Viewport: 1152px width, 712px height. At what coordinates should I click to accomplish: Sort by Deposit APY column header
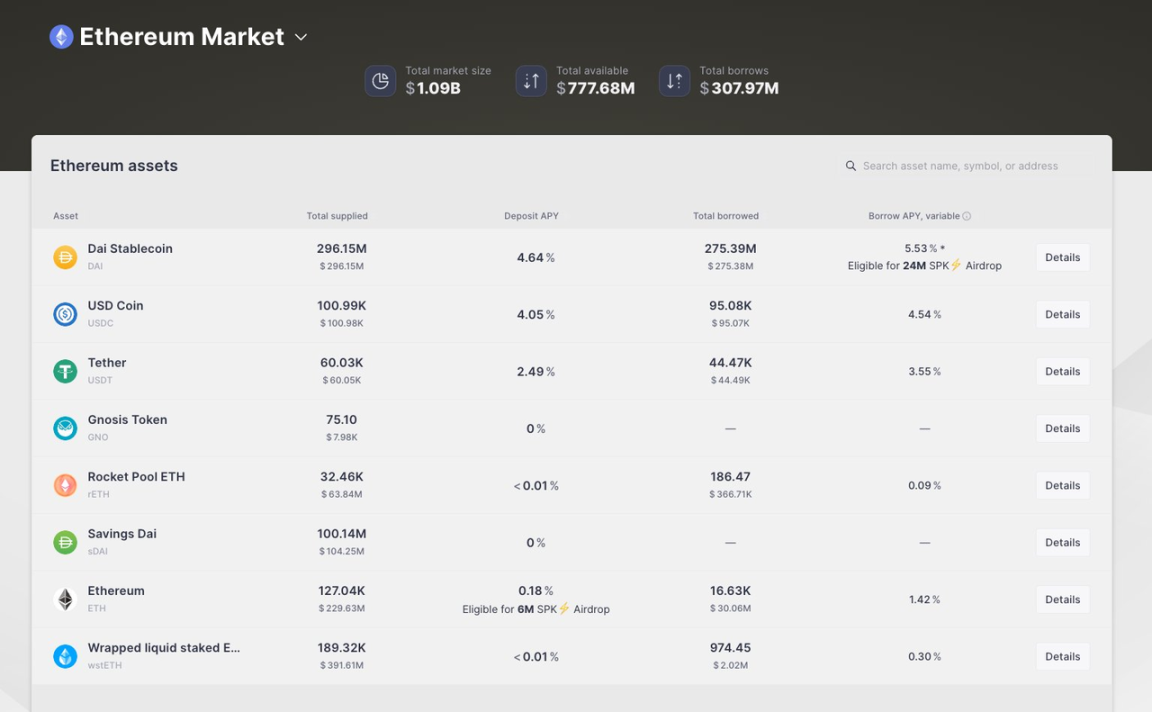point(531,216)
